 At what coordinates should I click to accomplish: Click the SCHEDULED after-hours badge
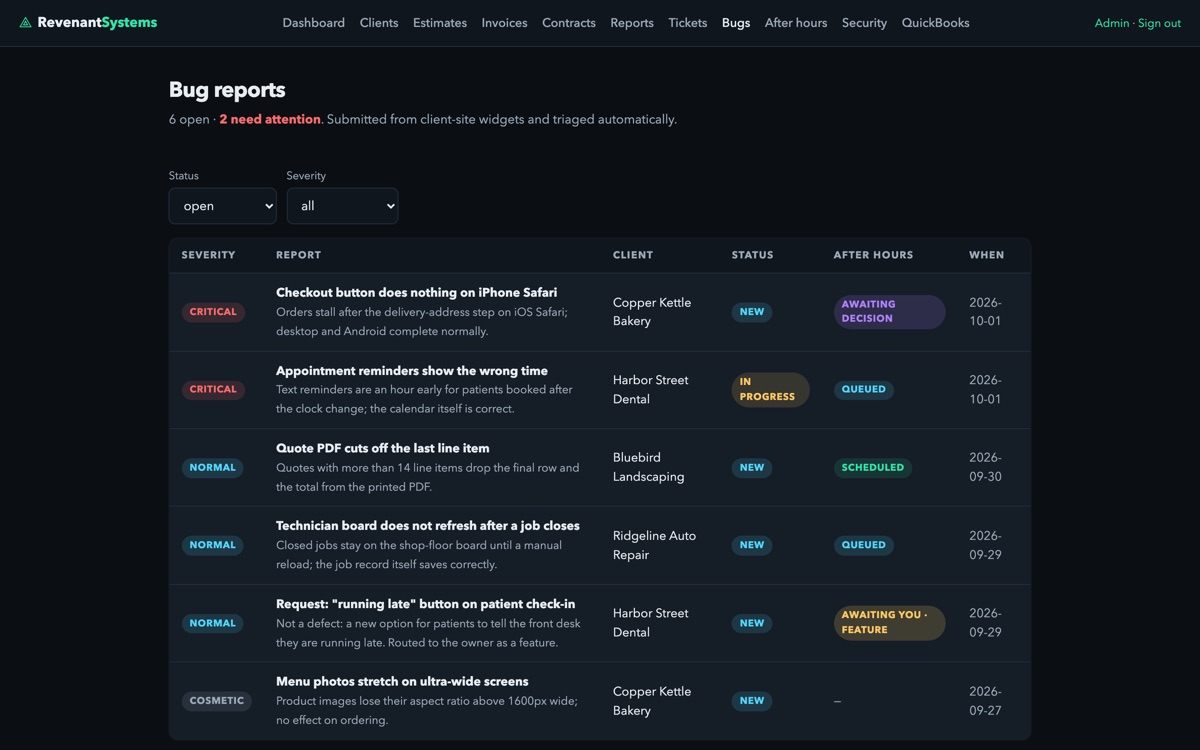[x=873, y=467]
